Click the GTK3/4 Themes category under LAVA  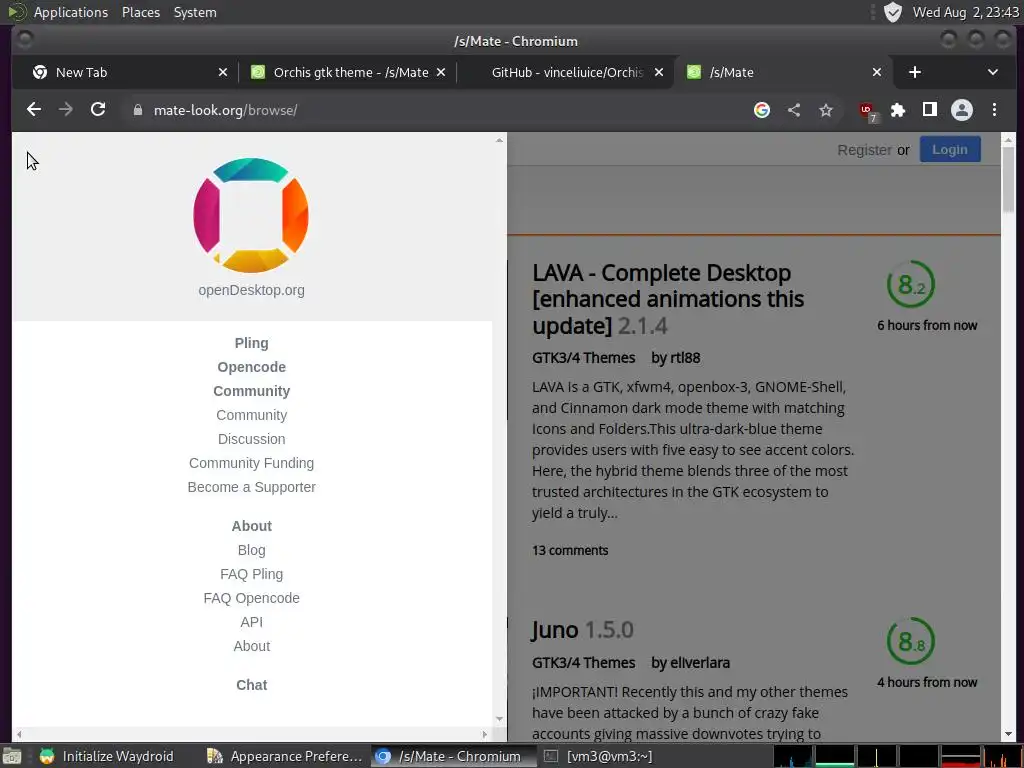[583, 358]
